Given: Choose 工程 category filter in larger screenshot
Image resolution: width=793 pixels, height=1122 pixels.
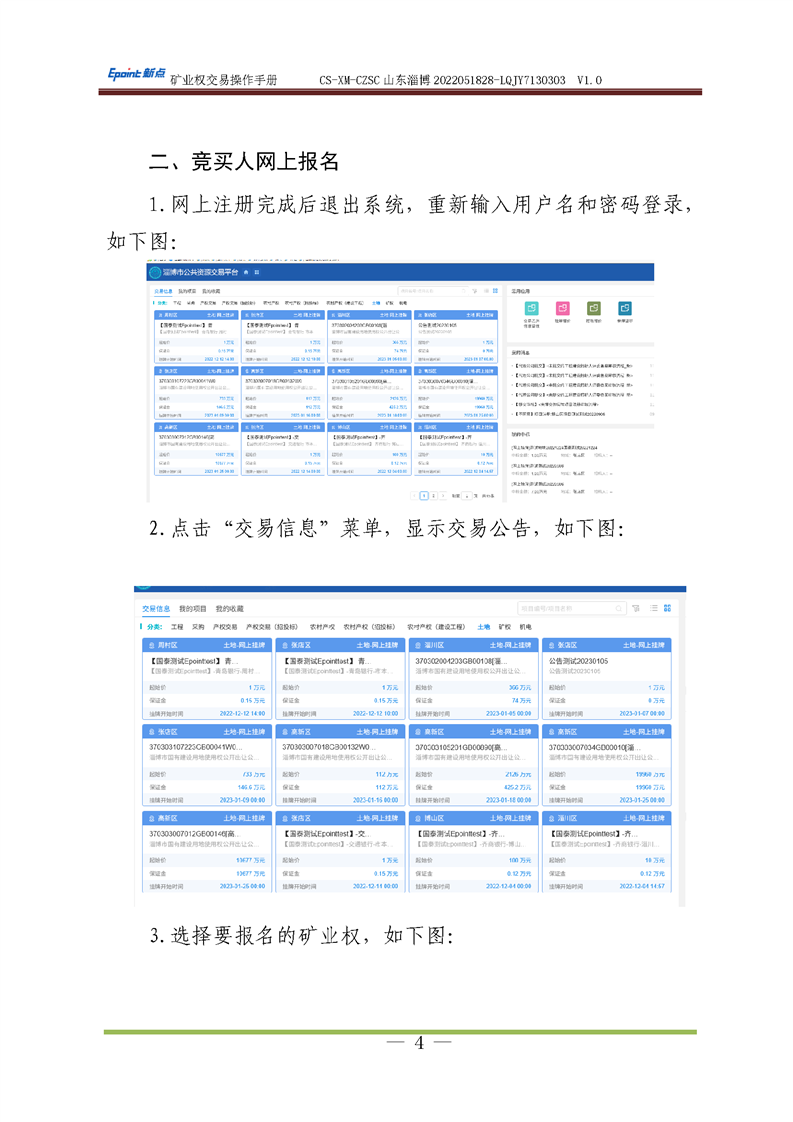Looking at the screenshot, I should (x=177, y=626).
